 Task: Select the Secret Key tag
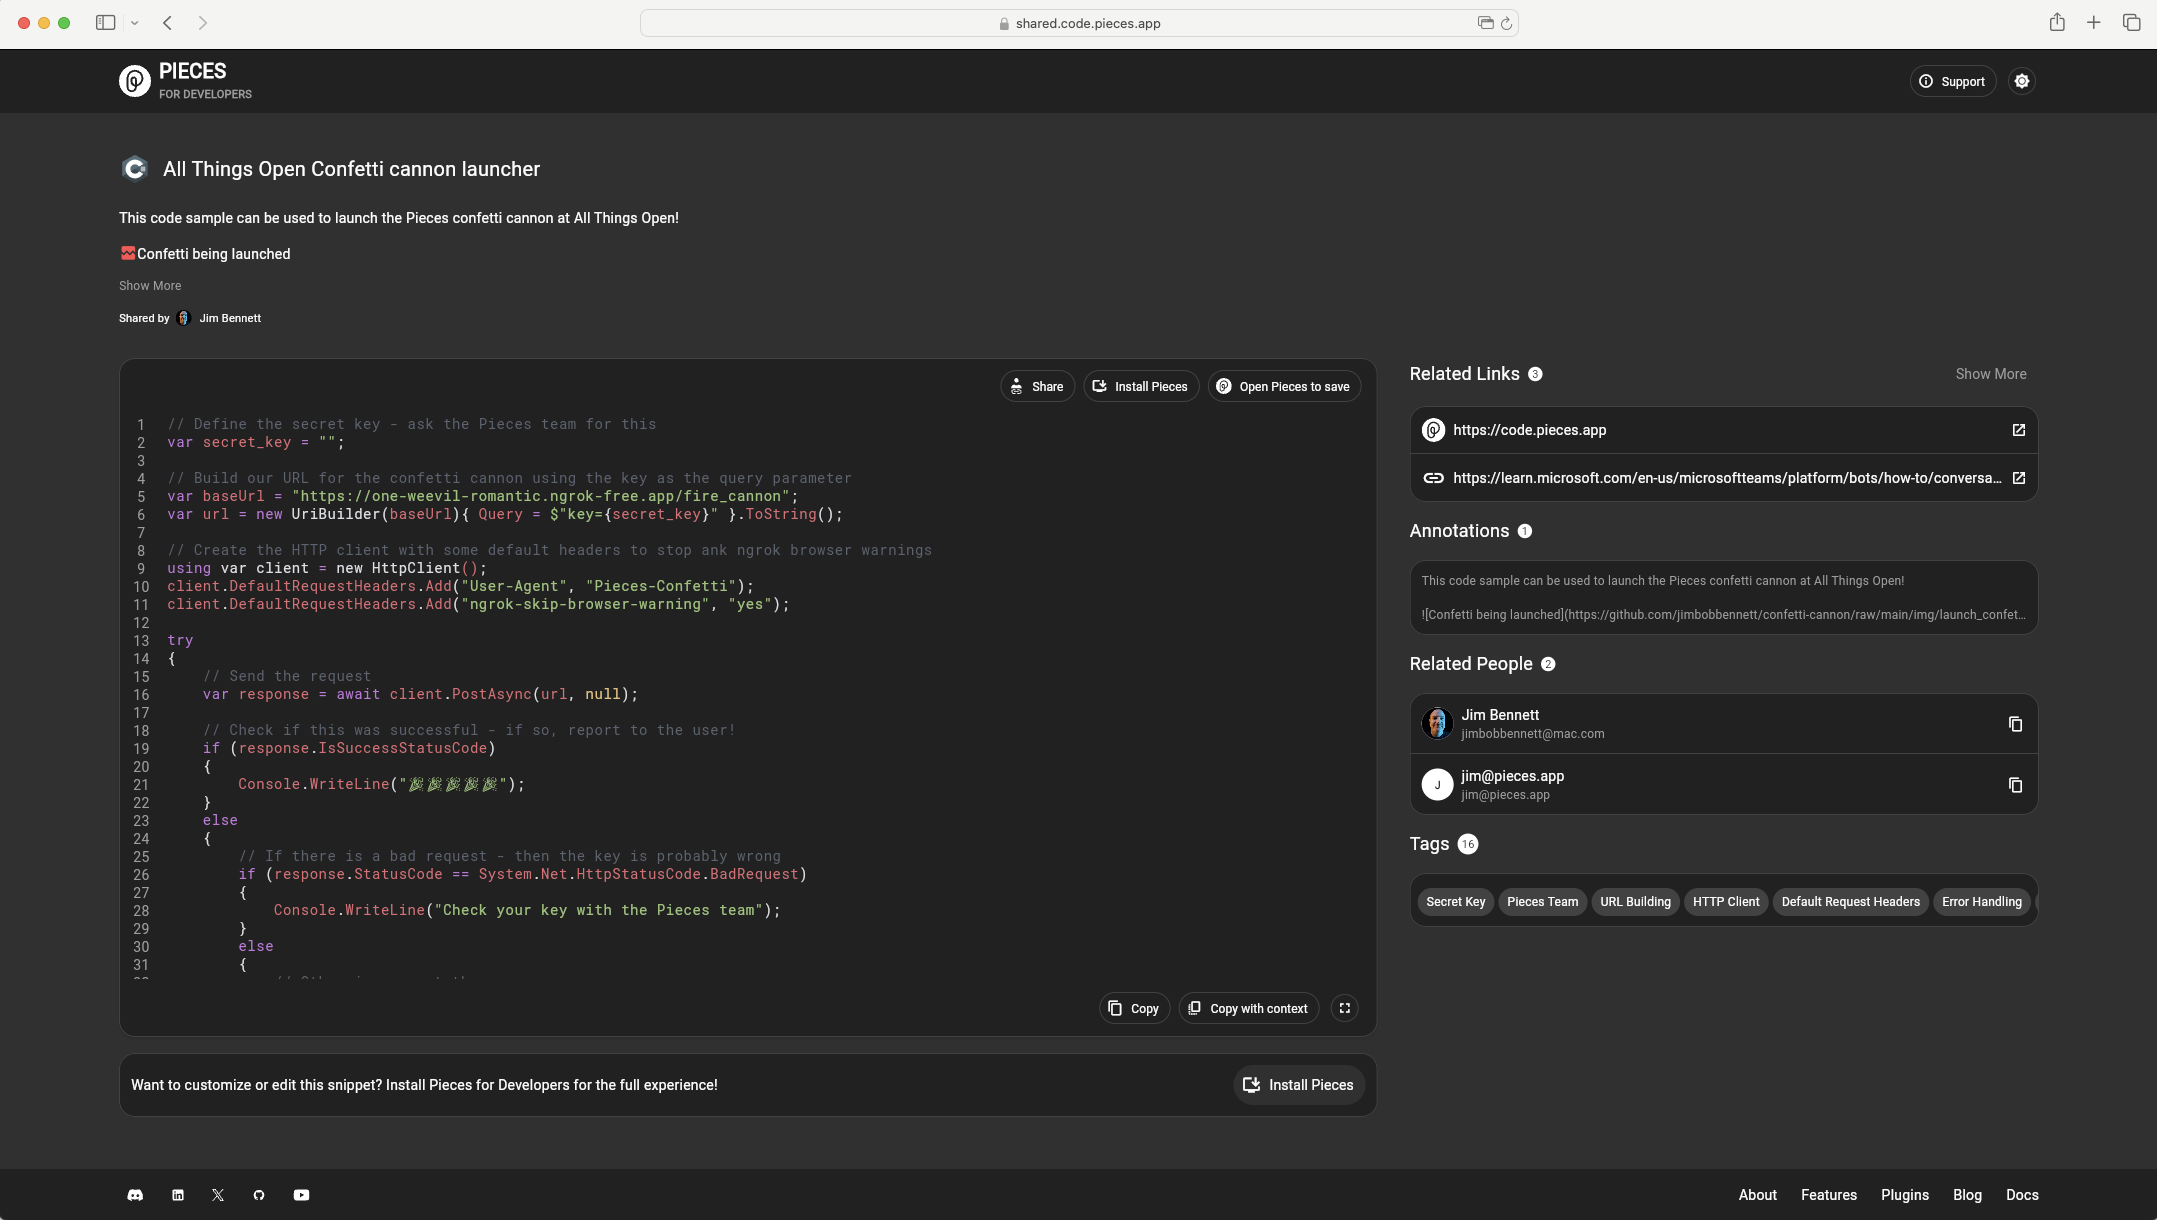click(x=1455, y=902)
